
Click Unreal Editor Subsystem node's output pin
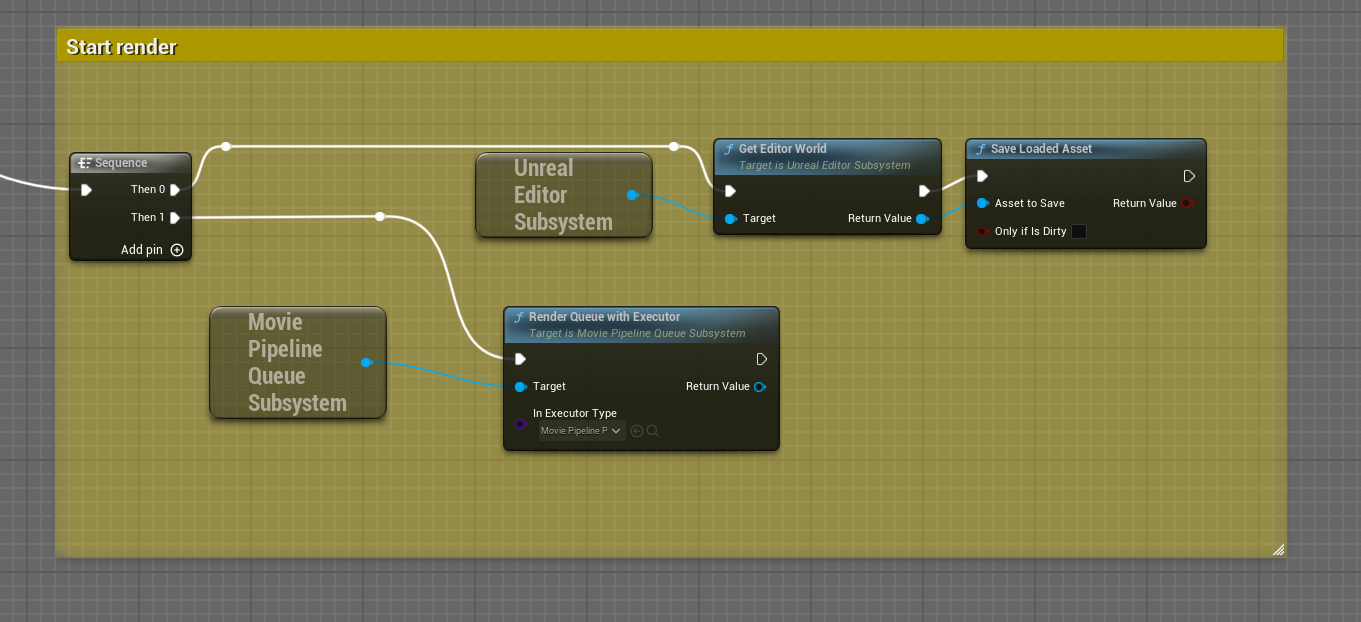point(632,195)
